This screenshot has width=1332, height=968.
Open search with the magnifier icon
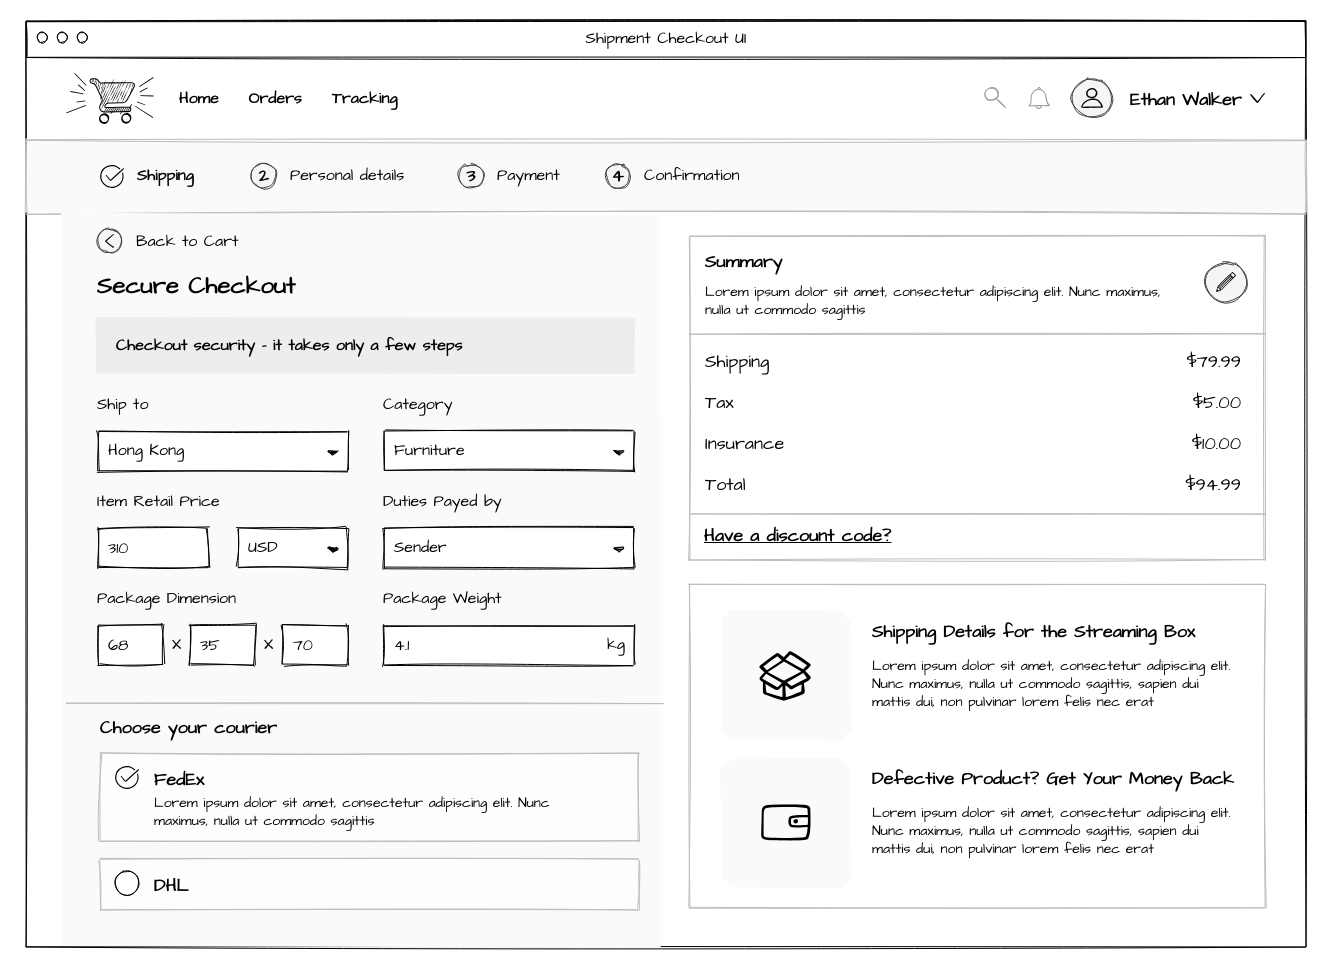click(x=994, y=97)
